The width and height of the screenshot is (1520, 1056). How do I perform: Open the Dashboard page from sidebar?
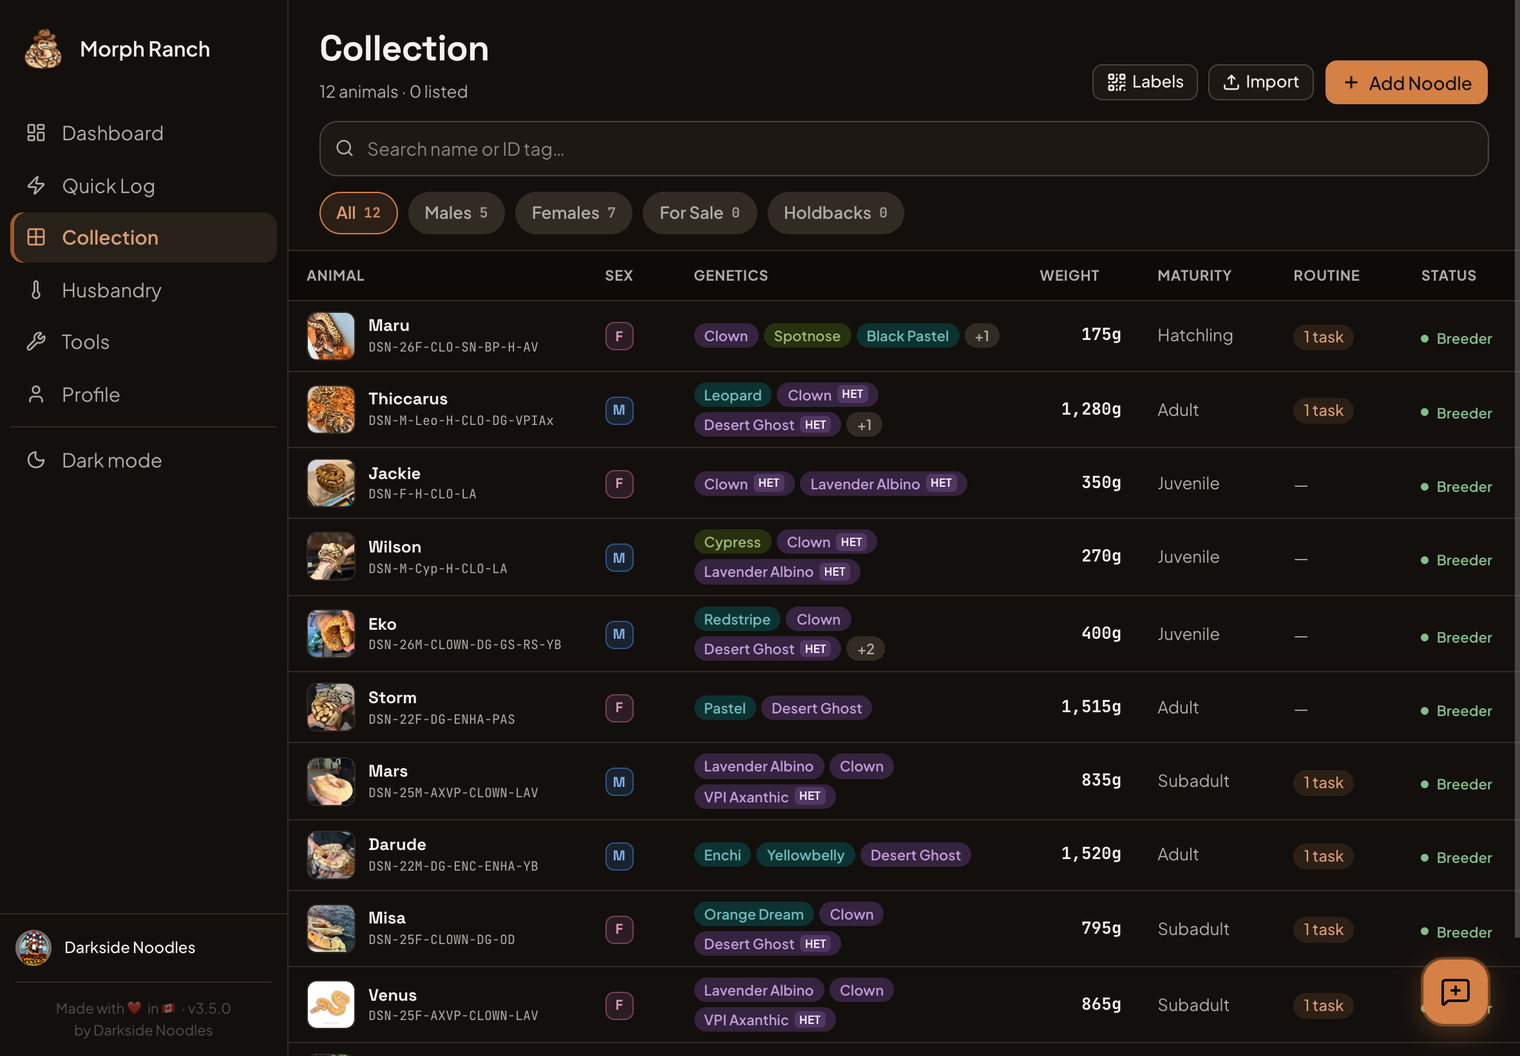pyautogui.click(x=143, y=133)
